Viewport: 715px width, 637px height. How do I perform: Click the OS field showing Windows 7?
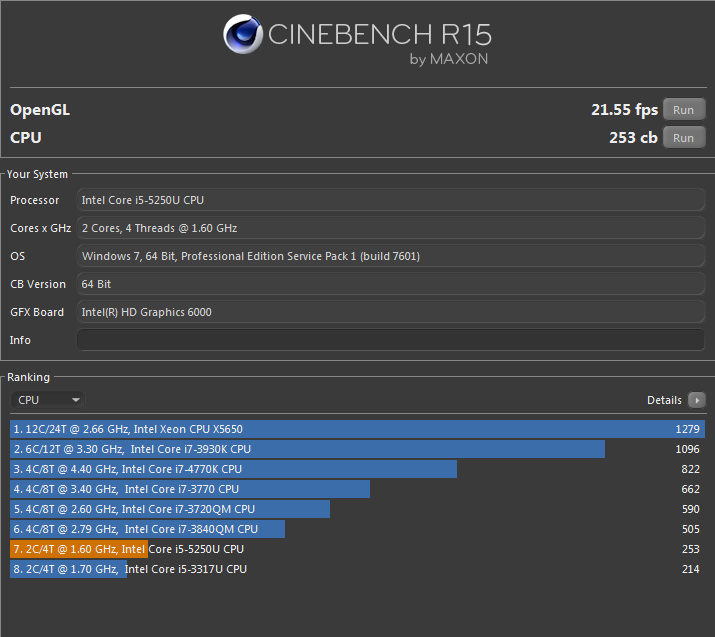pos(391,256)
